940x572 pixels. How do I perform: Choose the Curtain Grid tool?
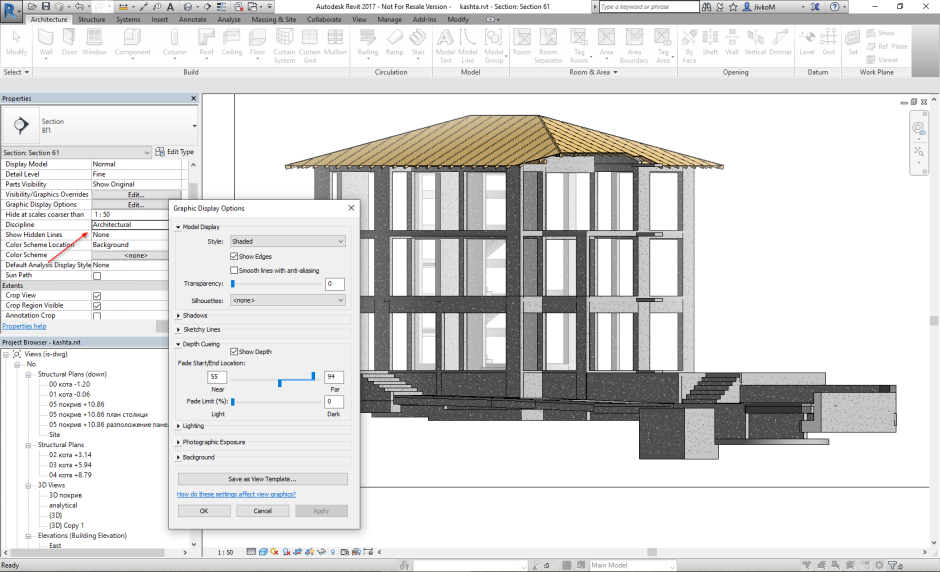309,46
